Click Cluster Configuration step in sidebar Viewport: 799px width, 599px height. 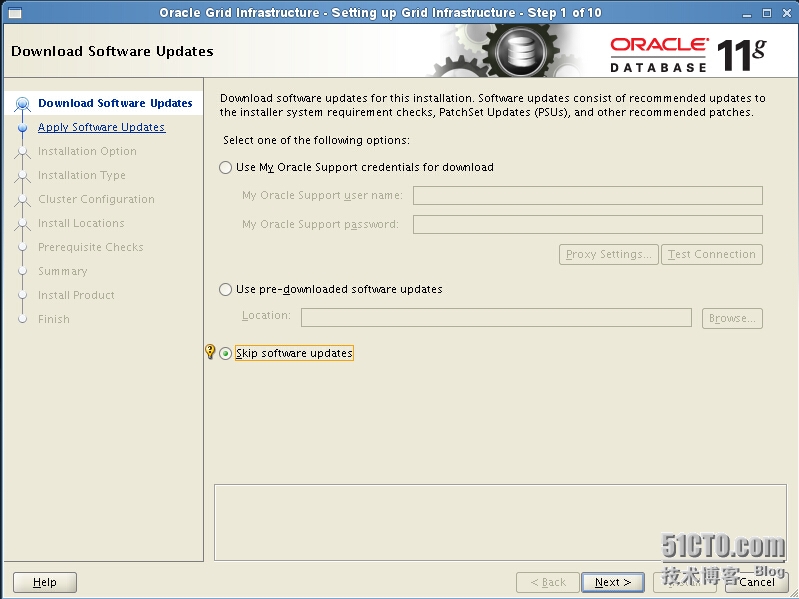coord(96,199)
